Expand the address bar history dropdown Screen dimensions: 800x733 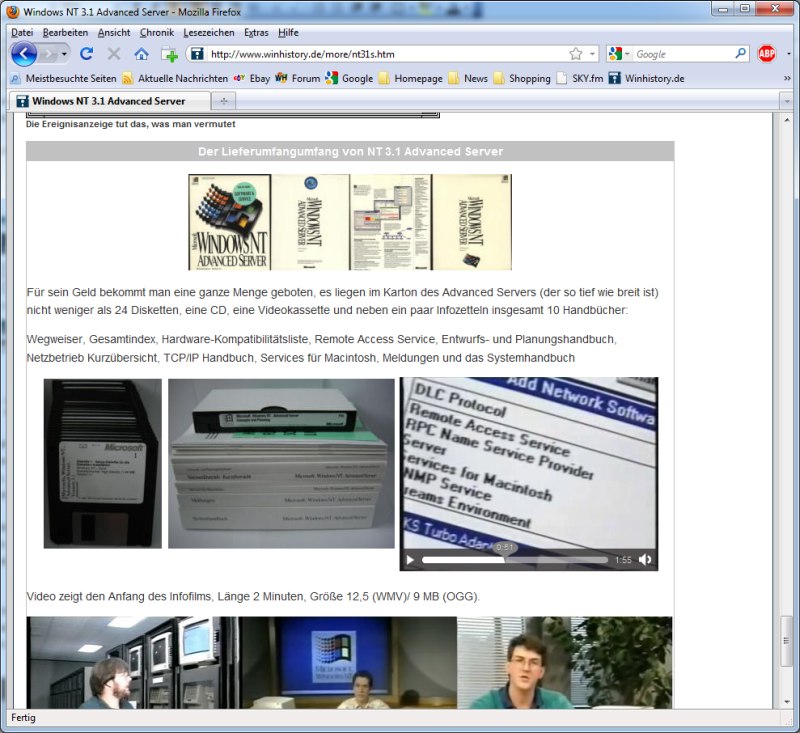[x=592, y=54]
